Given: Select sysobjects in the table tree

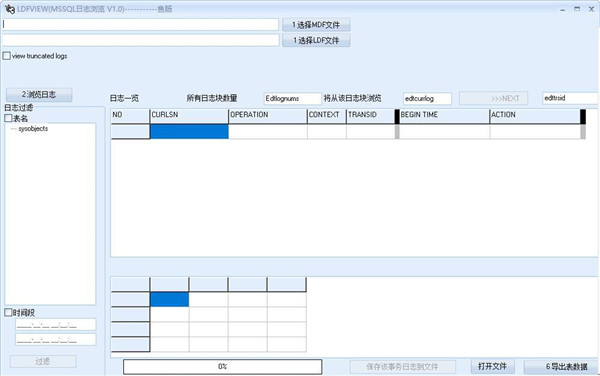Looking at the screenshot, I should (33, 129).
